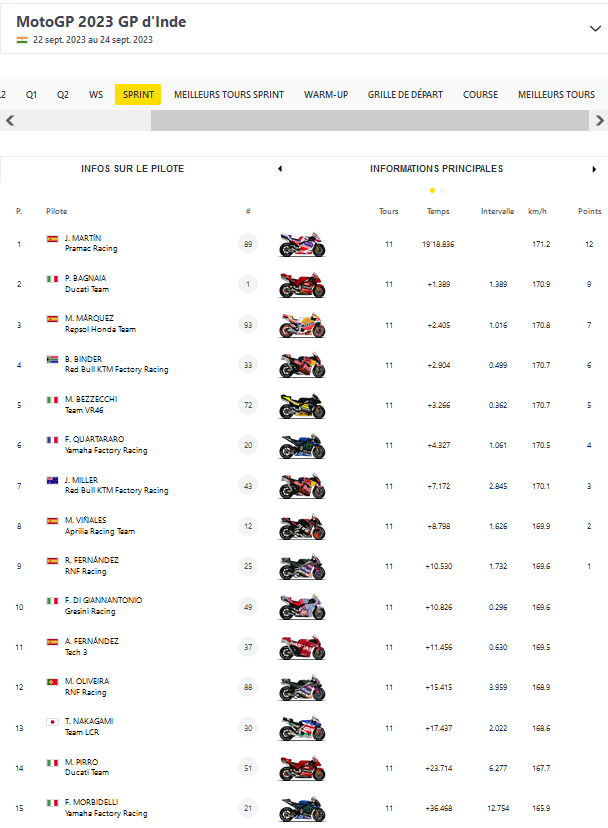Click the South African flag beside B. Binder
Image resolution: width=608 pixels, height=828 pixels.
[52, 359]
